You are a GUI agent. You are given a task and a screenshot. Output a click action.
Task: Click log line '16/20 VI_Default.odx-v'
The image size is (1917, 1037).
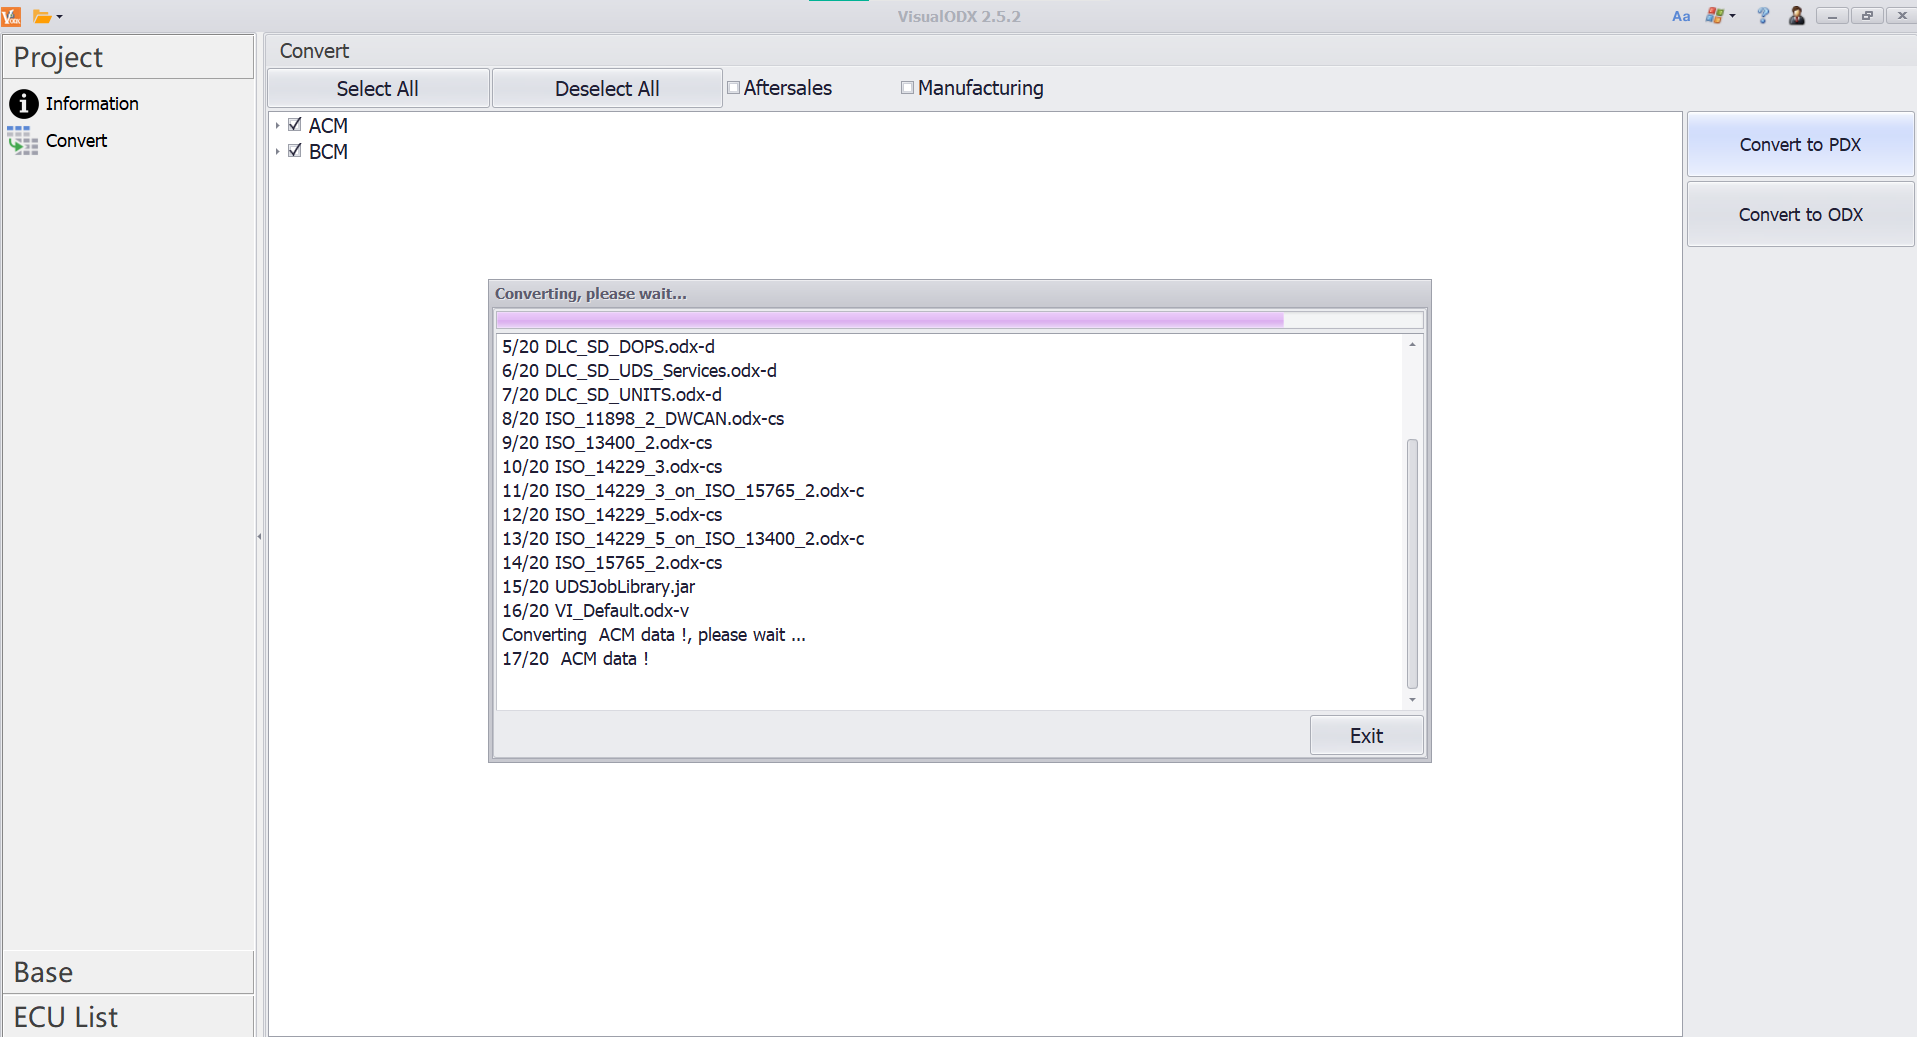coord(595,611)
